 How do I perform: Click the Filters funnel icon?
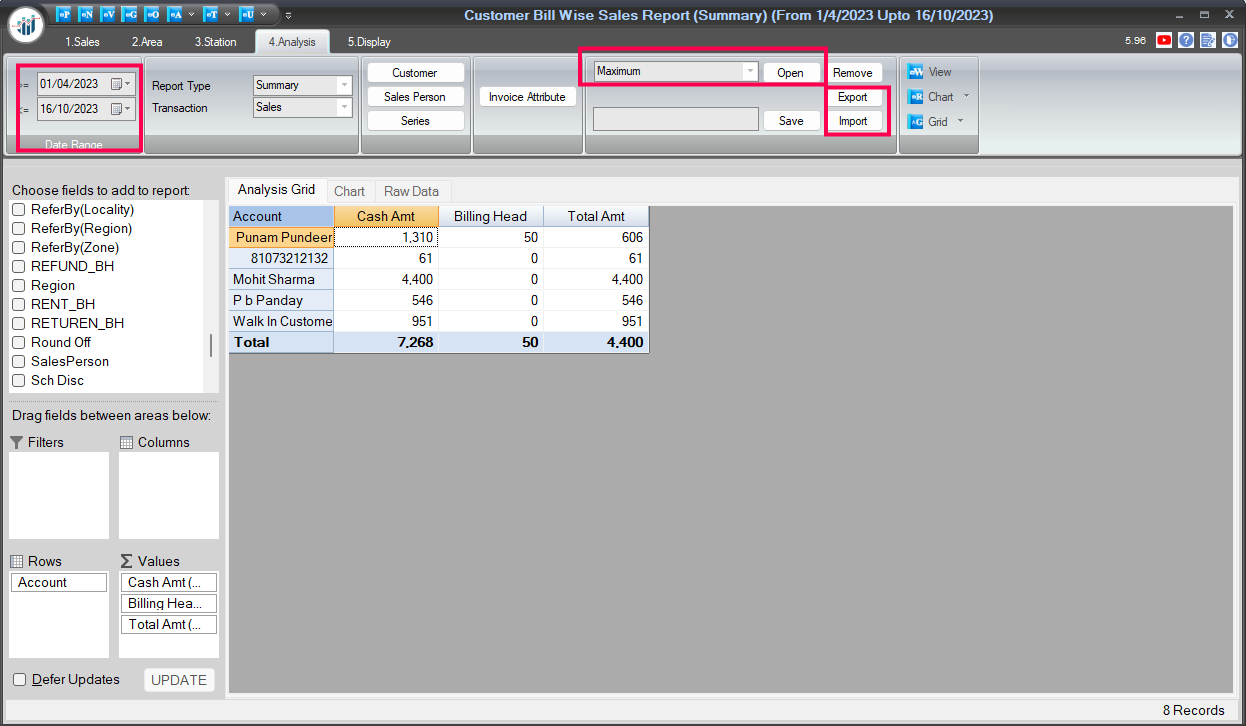coord(16,442)
